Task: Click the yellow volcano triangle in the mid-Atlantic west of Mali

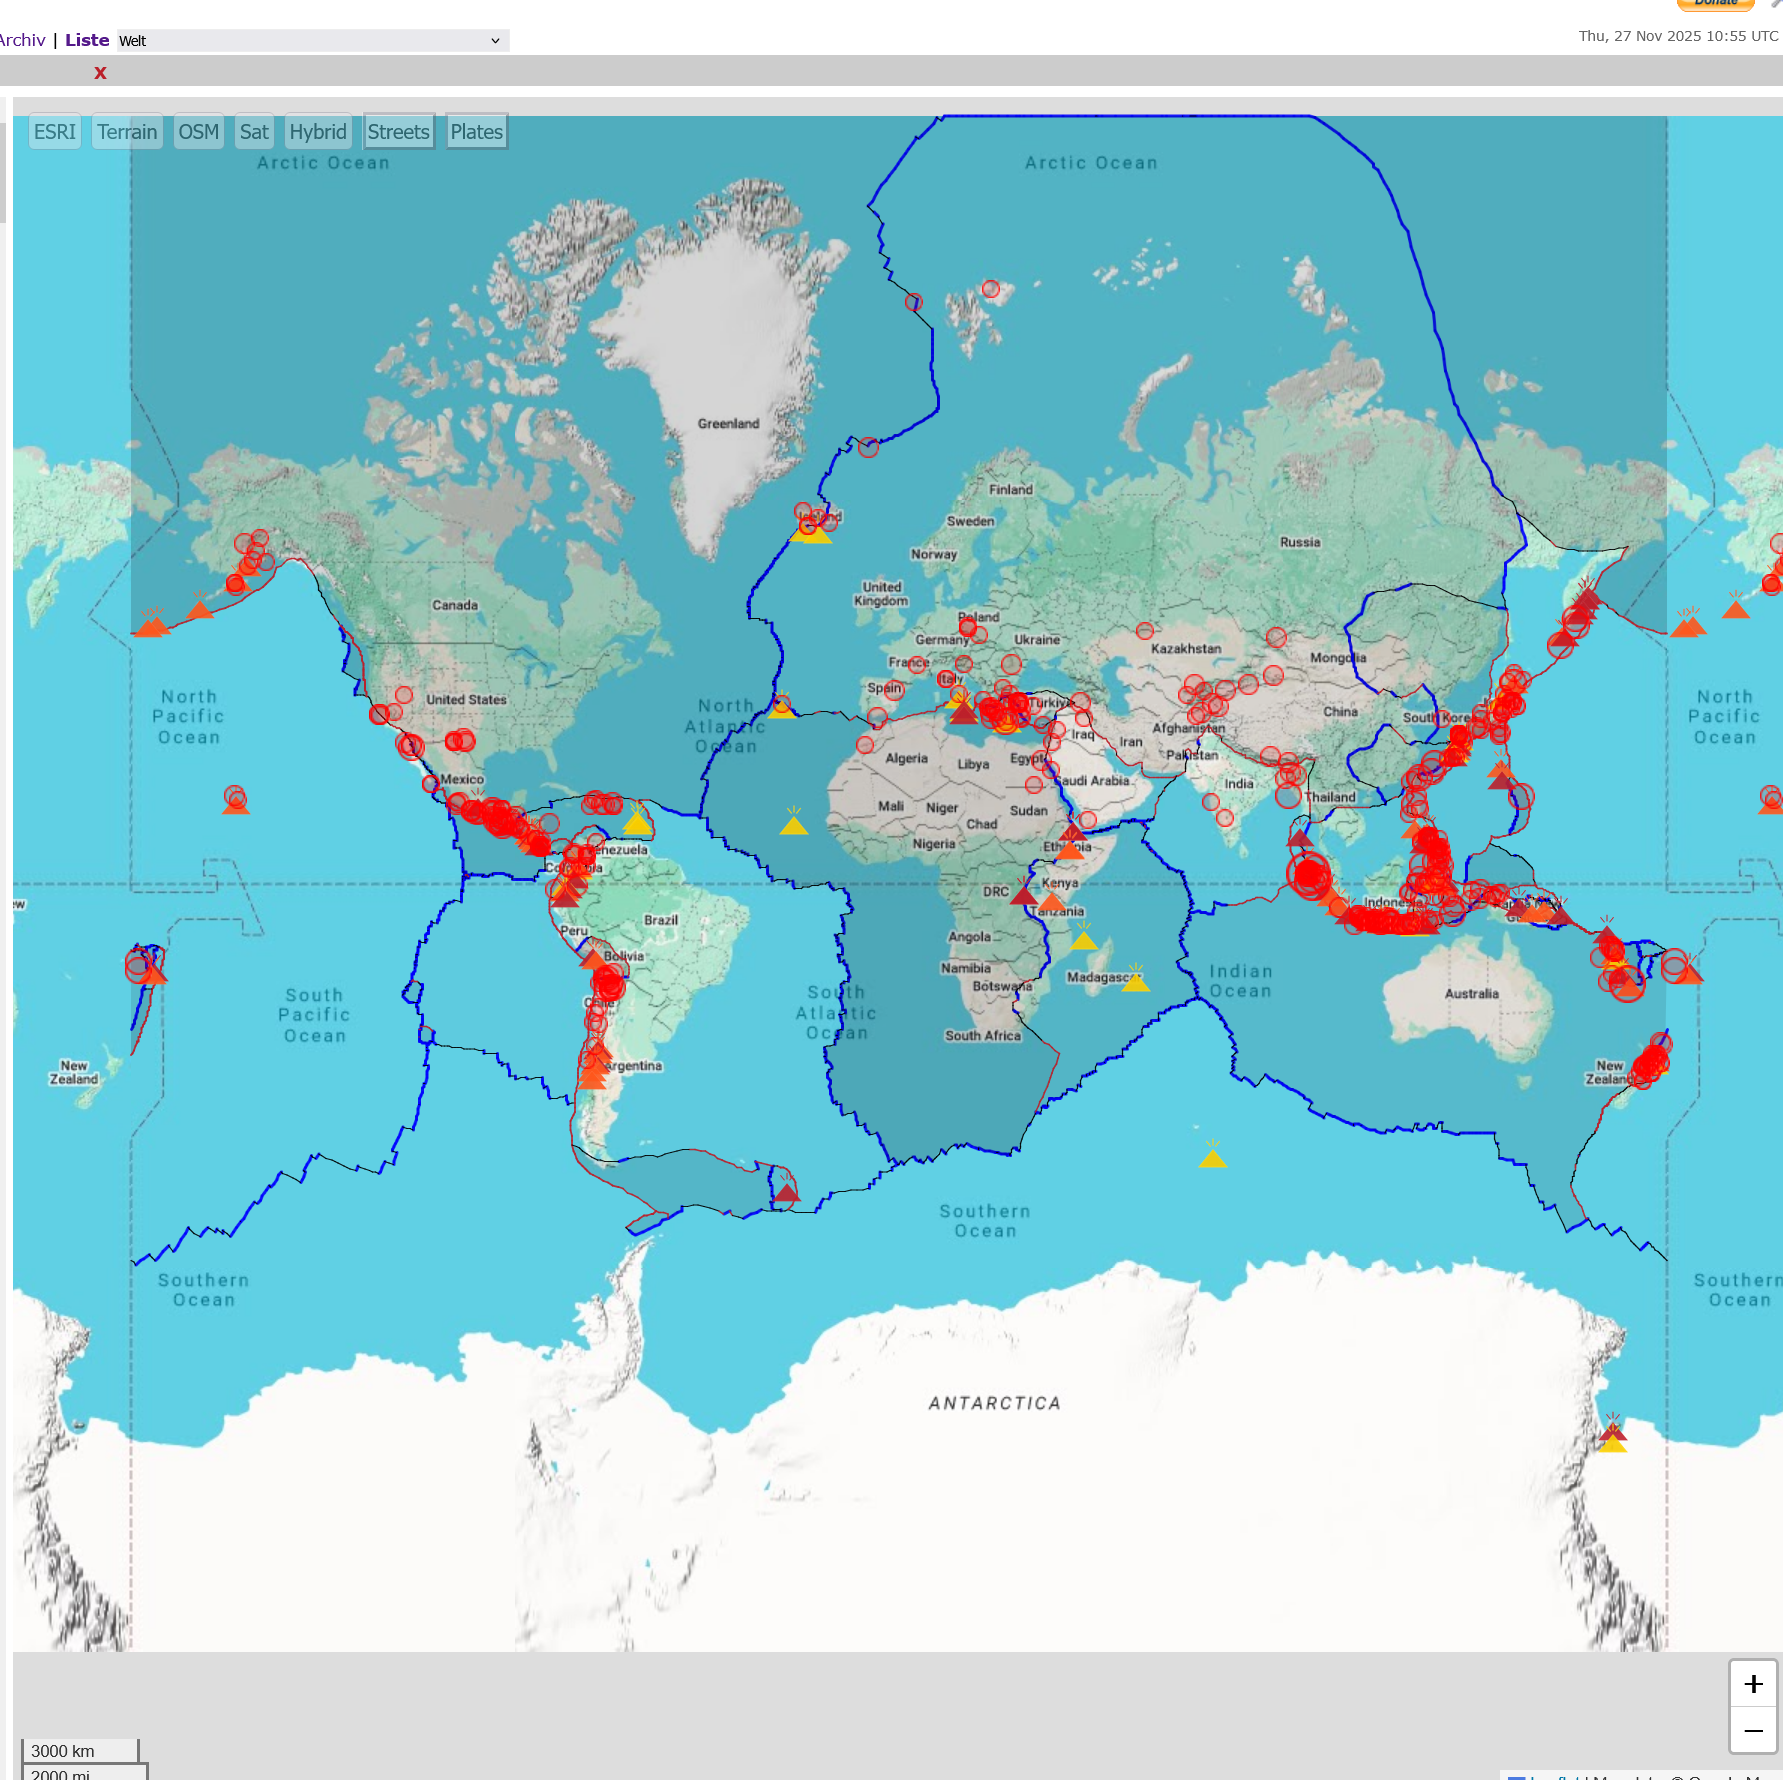Action: (x=793, y=825)
